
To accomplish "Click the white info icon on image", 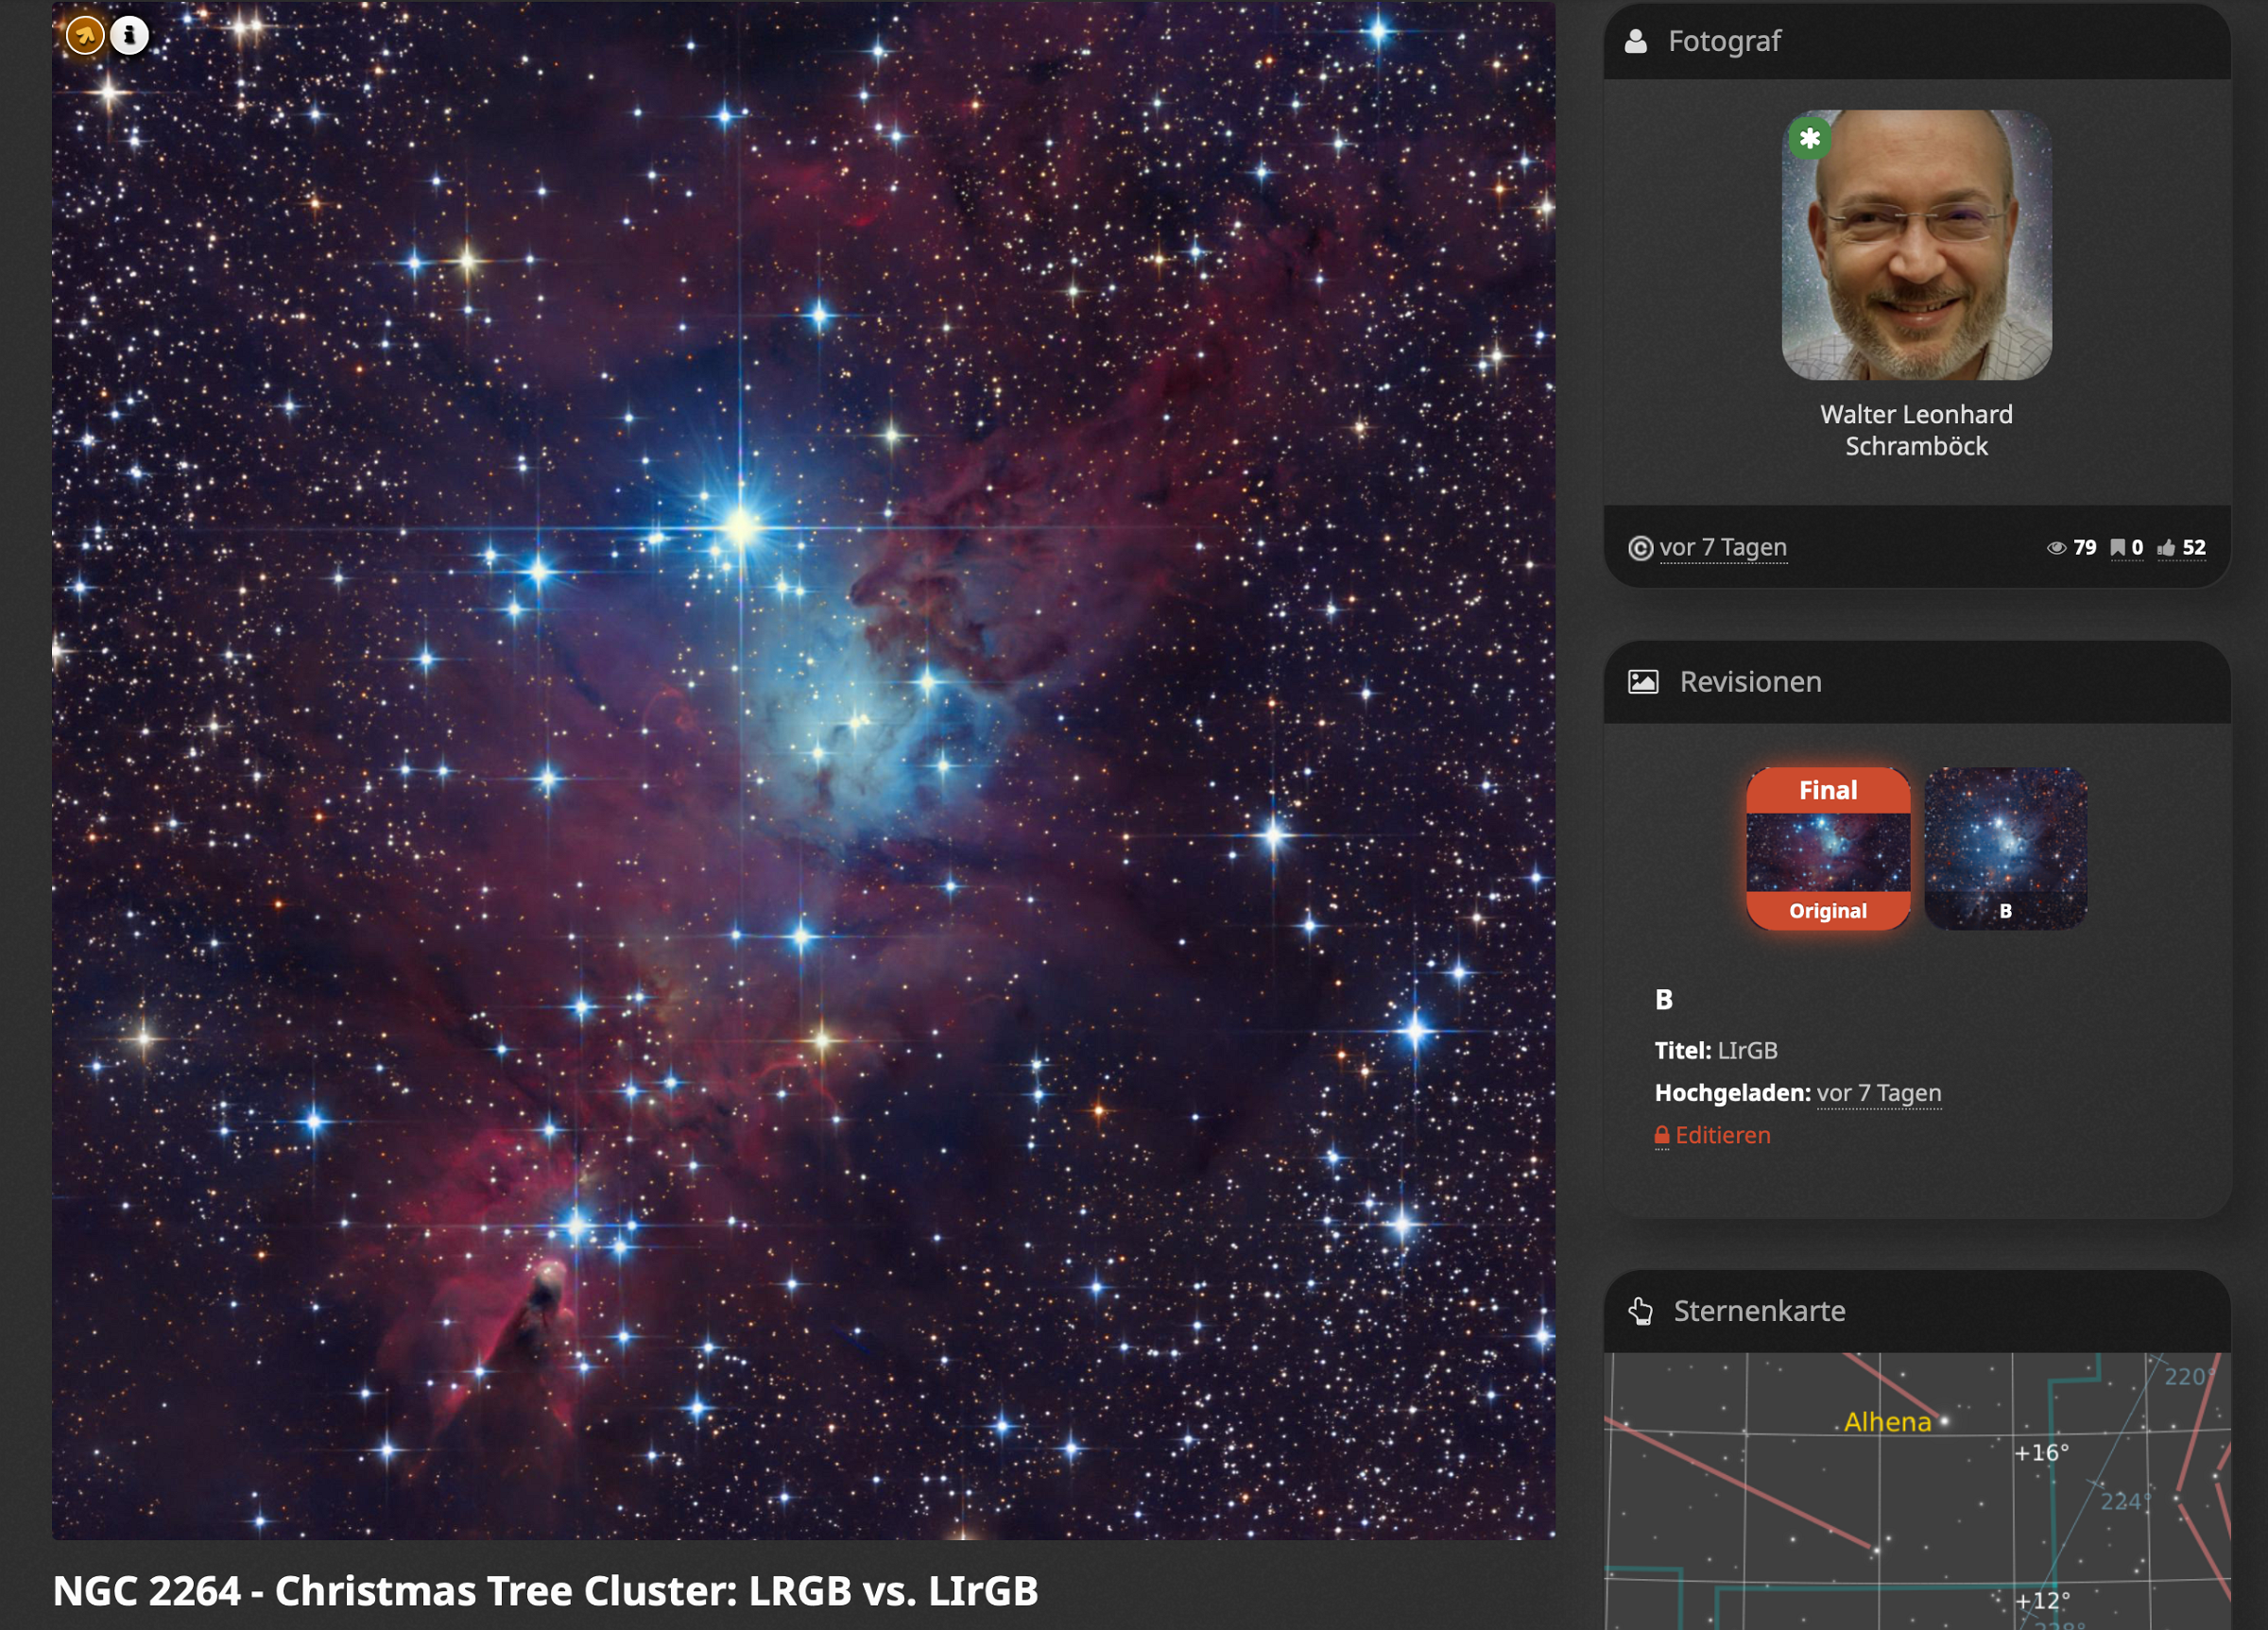I will [x=129, y=35].
